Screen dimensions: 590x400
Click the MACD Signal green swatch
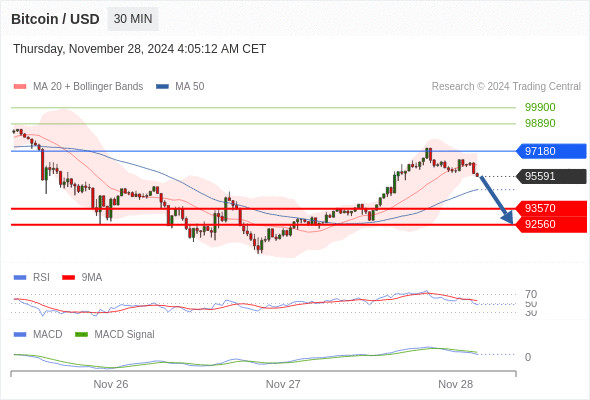81,335
